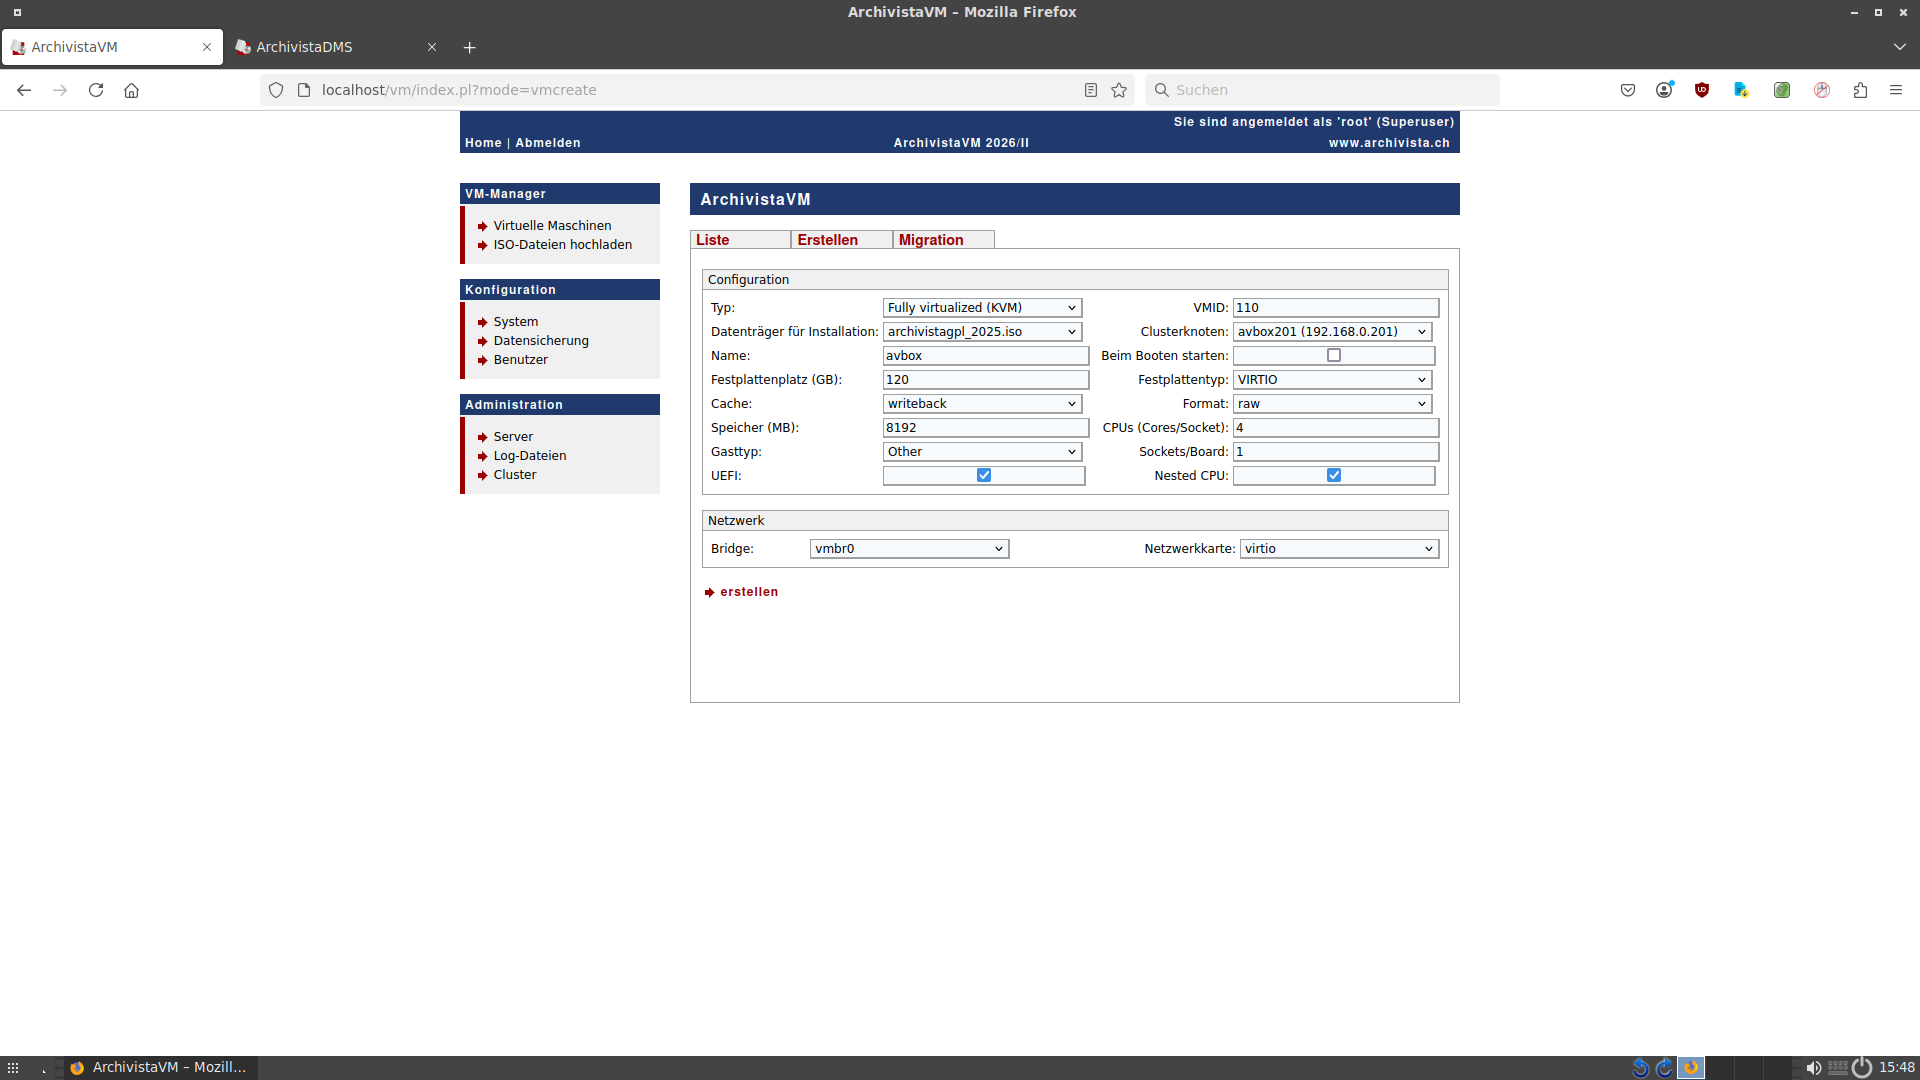Open new browser tab plus icon

[470, 47]
